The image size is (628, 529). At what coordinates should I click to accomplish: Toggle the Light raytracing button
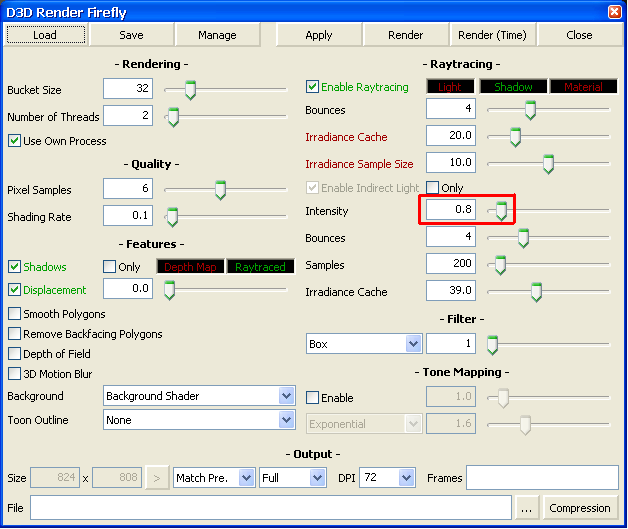pyautogui.click(x=449, y=87)
